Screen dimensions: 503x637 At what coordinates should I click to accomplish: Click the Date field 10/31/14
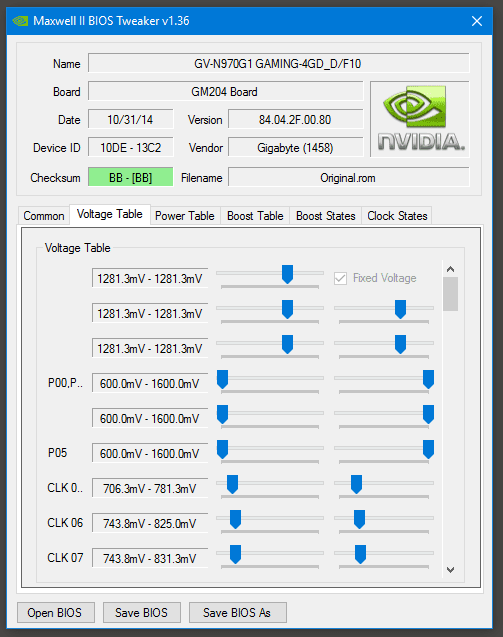click(x=130, y=119)
